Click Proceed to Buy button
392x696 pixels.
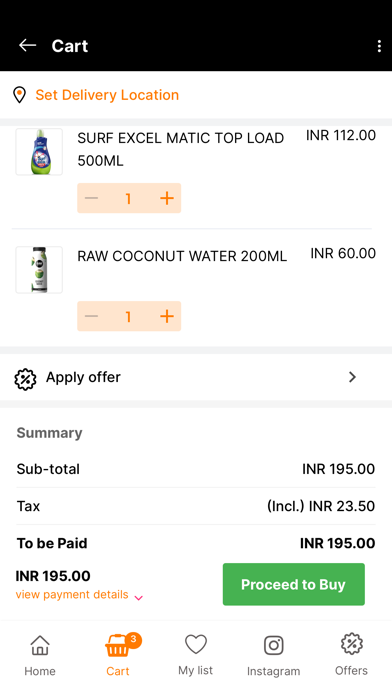click(x=293, y=584)
